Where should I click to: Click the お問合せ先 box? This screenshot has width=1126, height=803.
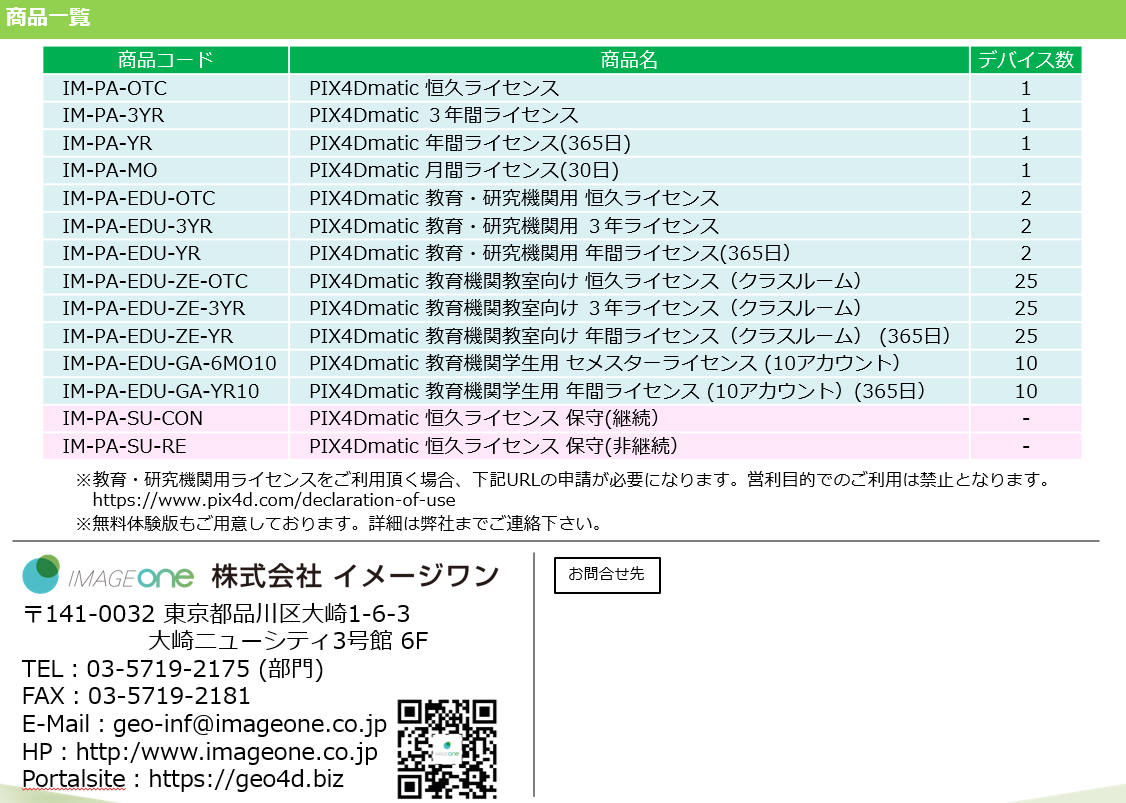607,575
